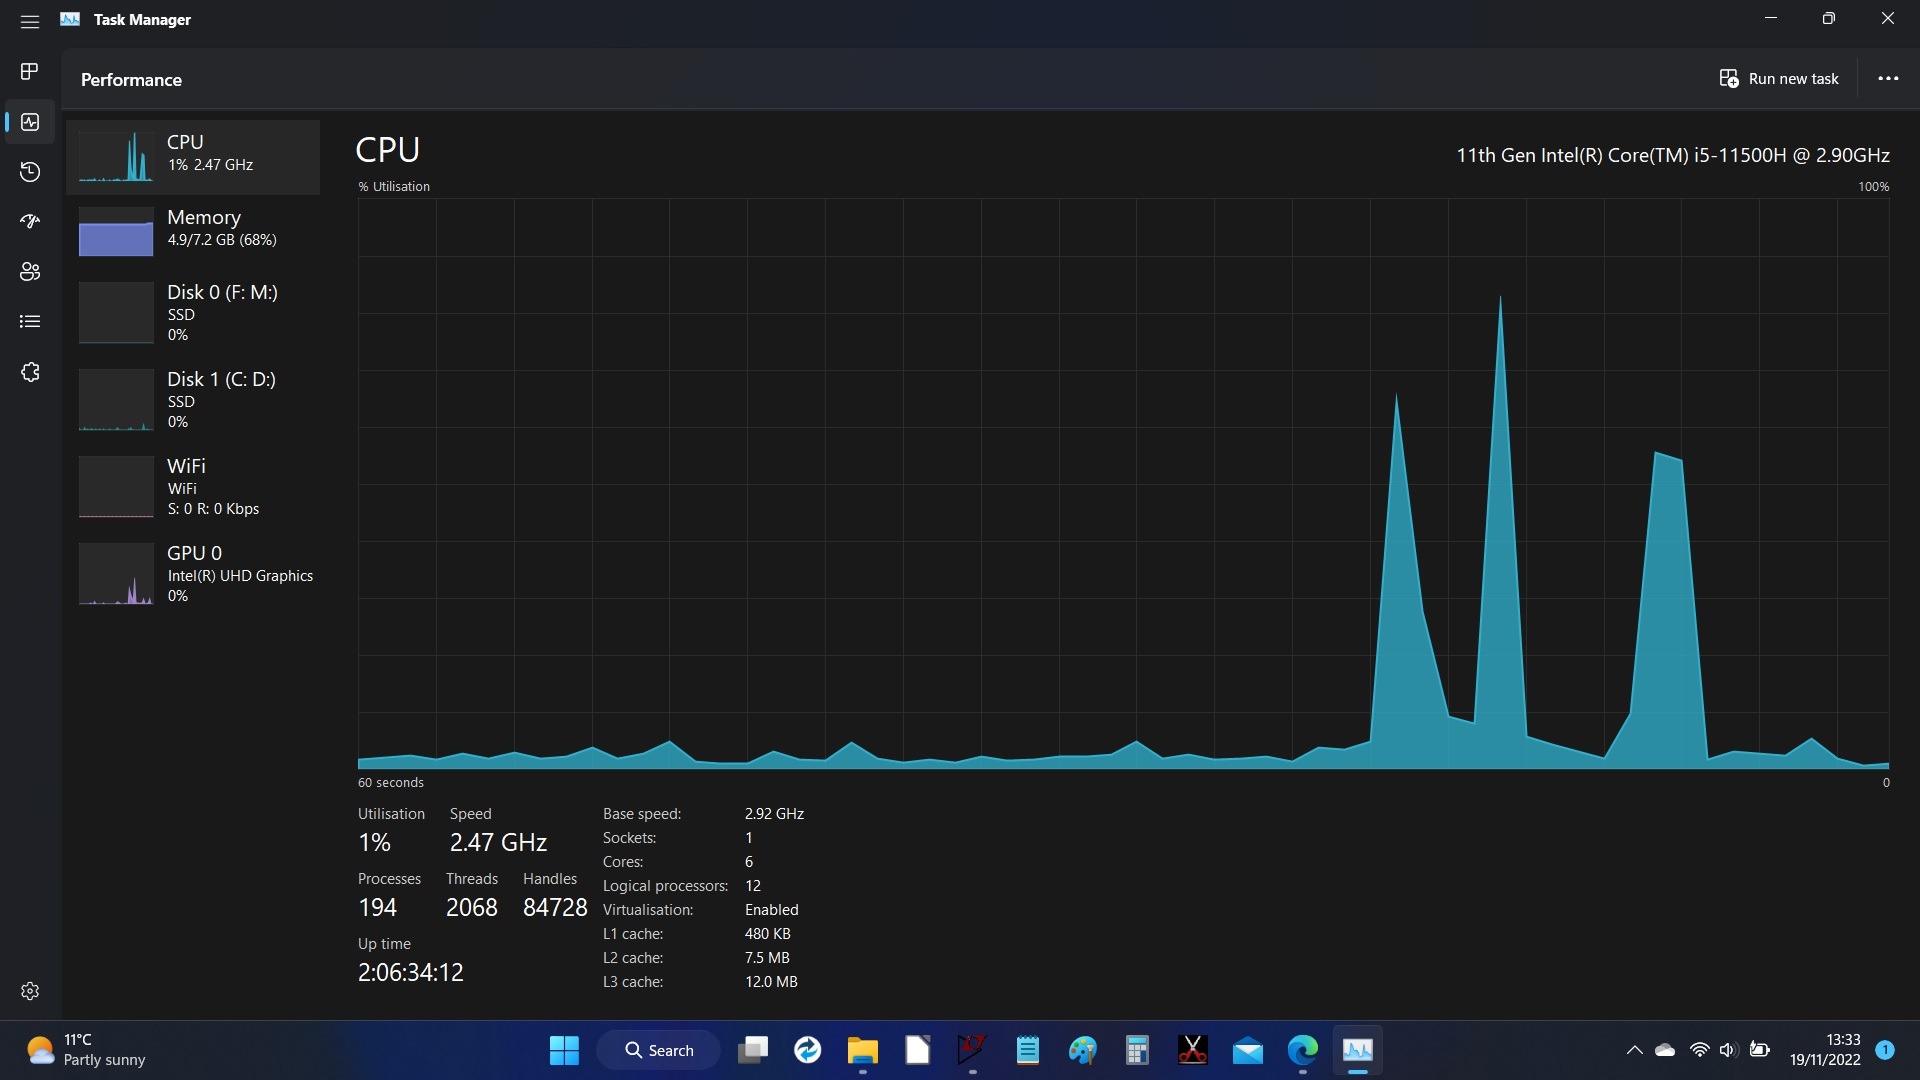Screen dimensions: 1920x1080
Task: Open OneDrive cloud tray icon
Action: pyautogui.click(x=1665, y=1050)
